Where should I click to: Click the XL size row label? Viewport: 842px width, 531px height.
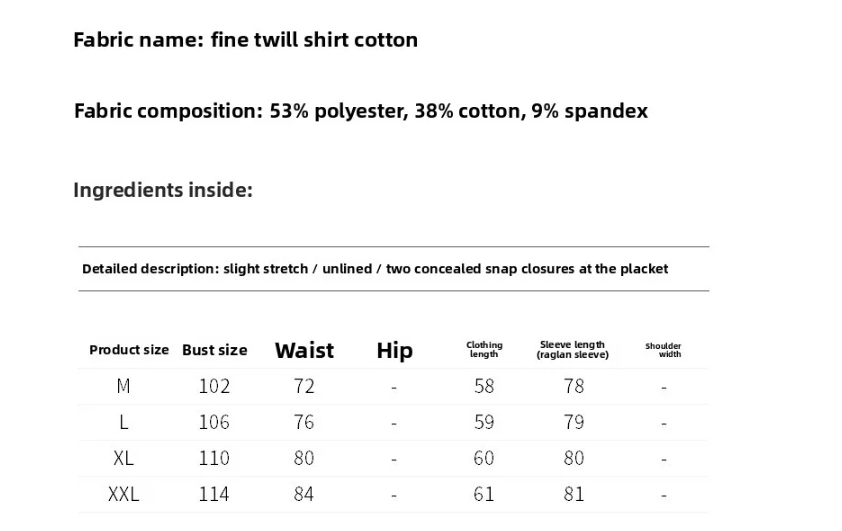coord(124,458)
